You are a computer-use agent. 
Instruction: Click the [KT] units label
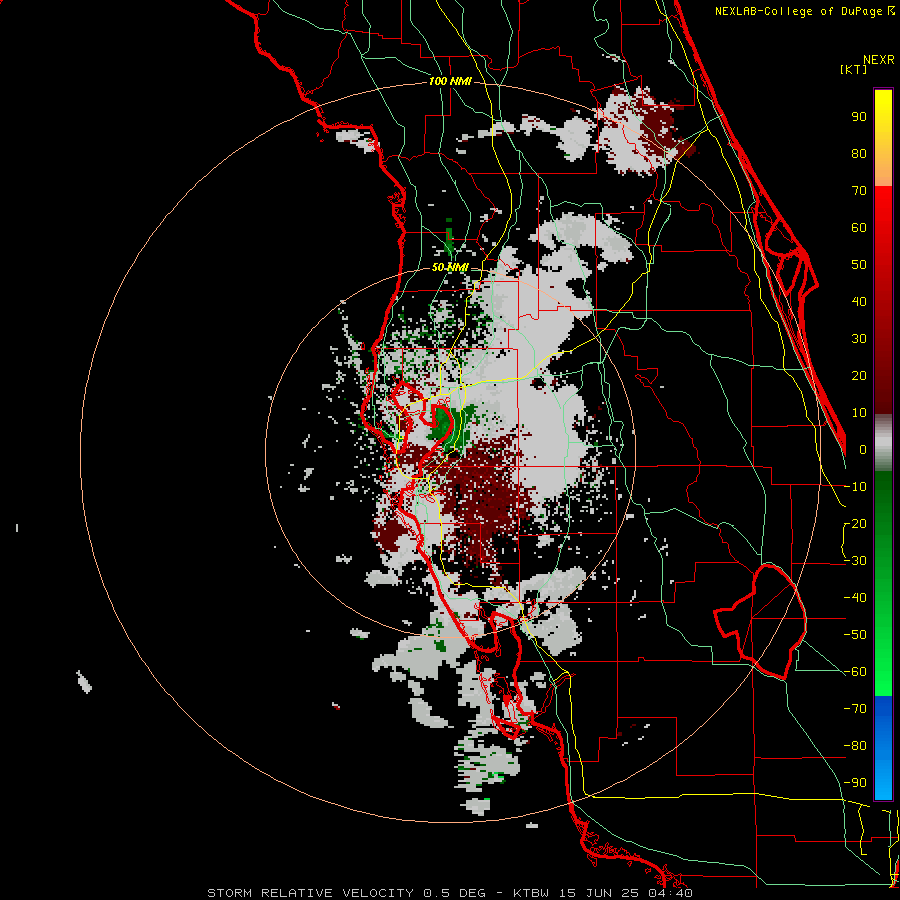click(x=853, y=69)
